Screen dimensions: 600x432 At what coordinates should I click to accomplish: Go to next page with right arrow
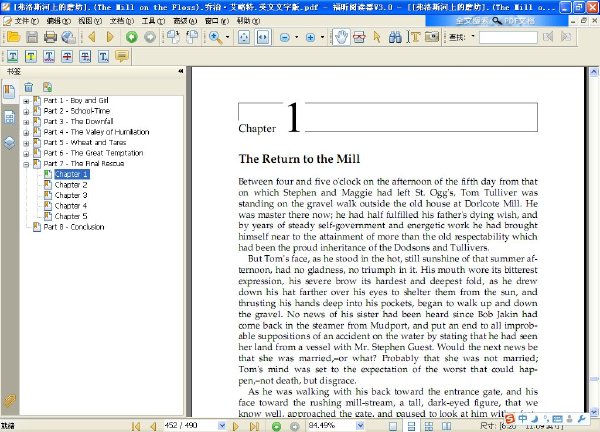tap(110, 37)
